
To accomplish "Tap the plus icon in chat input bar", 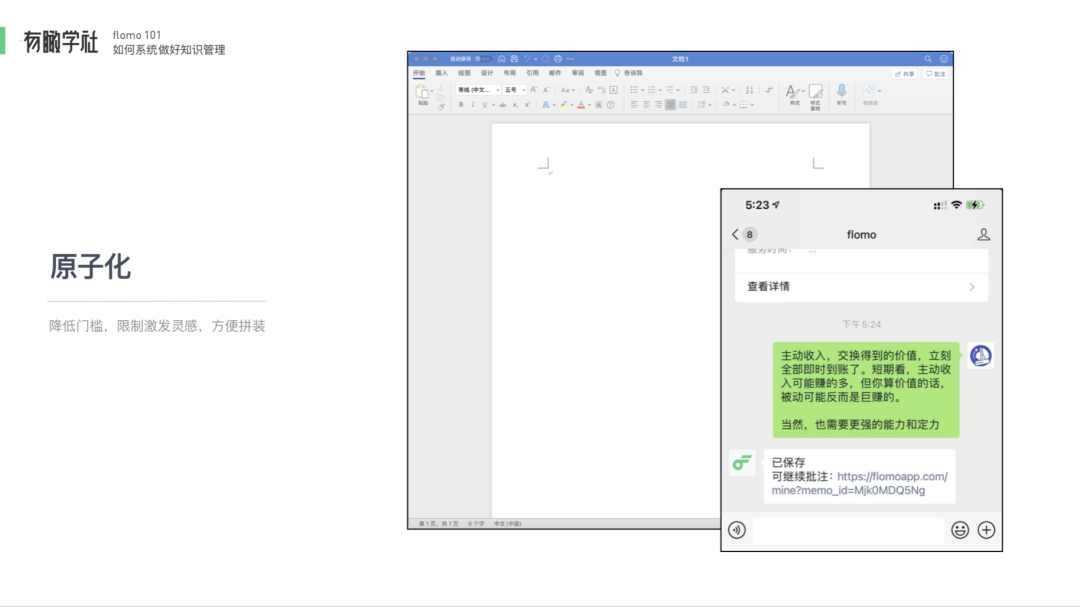I will coord(986,530).
